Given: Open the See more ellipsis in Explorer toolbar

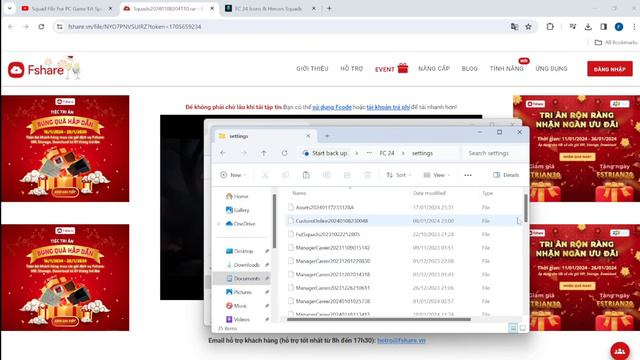Looking at the screenshot, I should pos(468,175).
